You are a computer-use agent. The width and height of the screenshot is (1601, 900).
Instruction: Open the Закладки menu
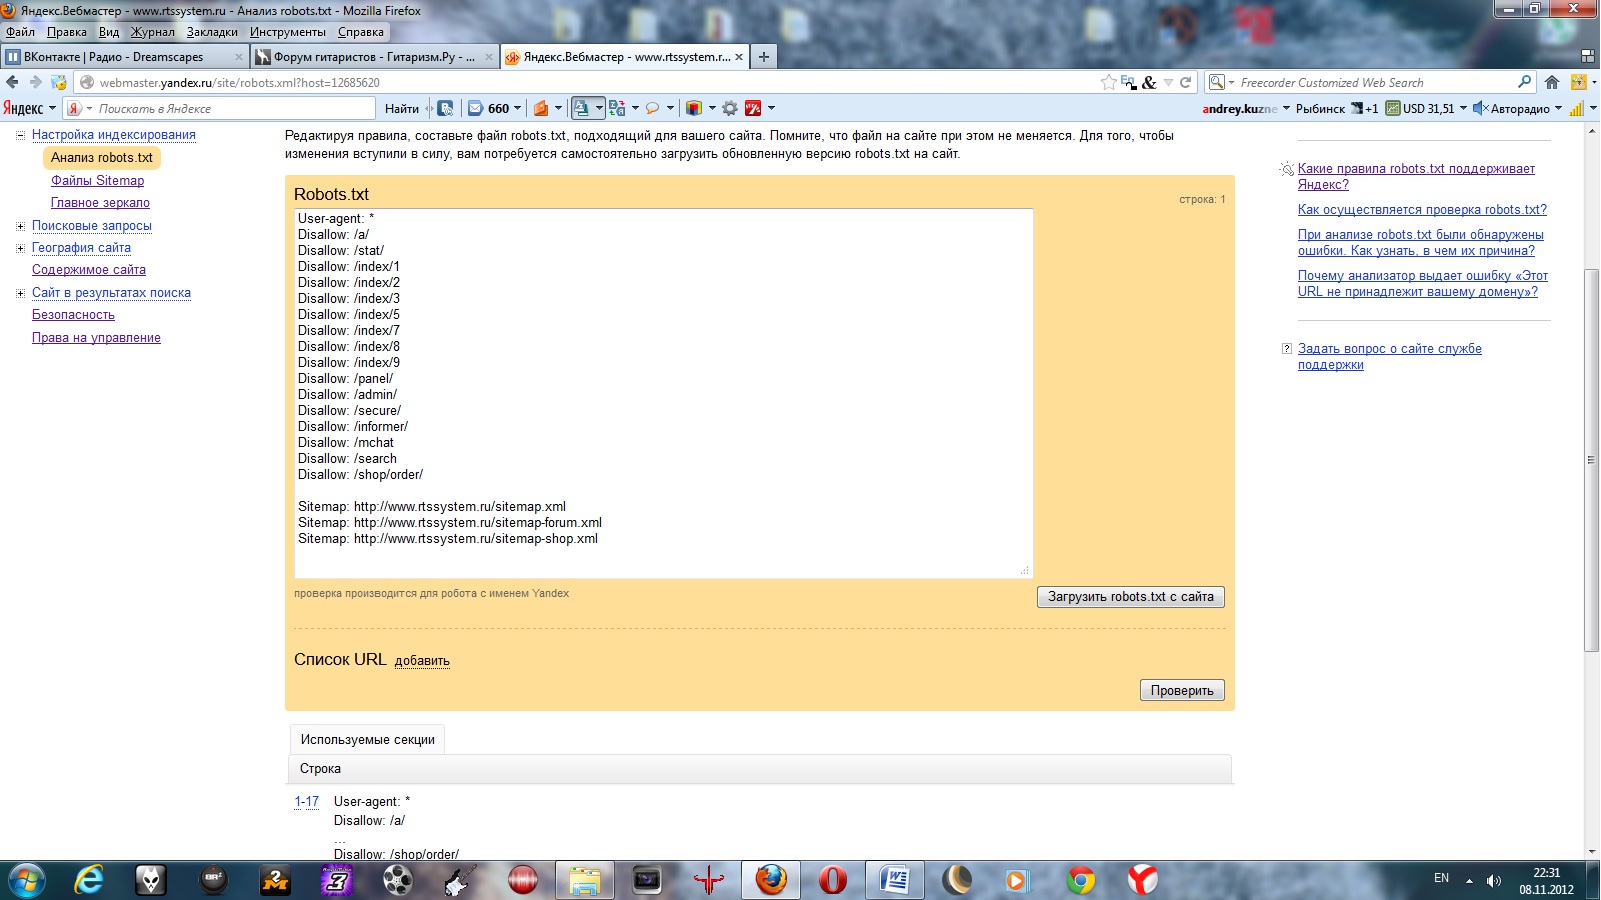click(x=212, y=32)
